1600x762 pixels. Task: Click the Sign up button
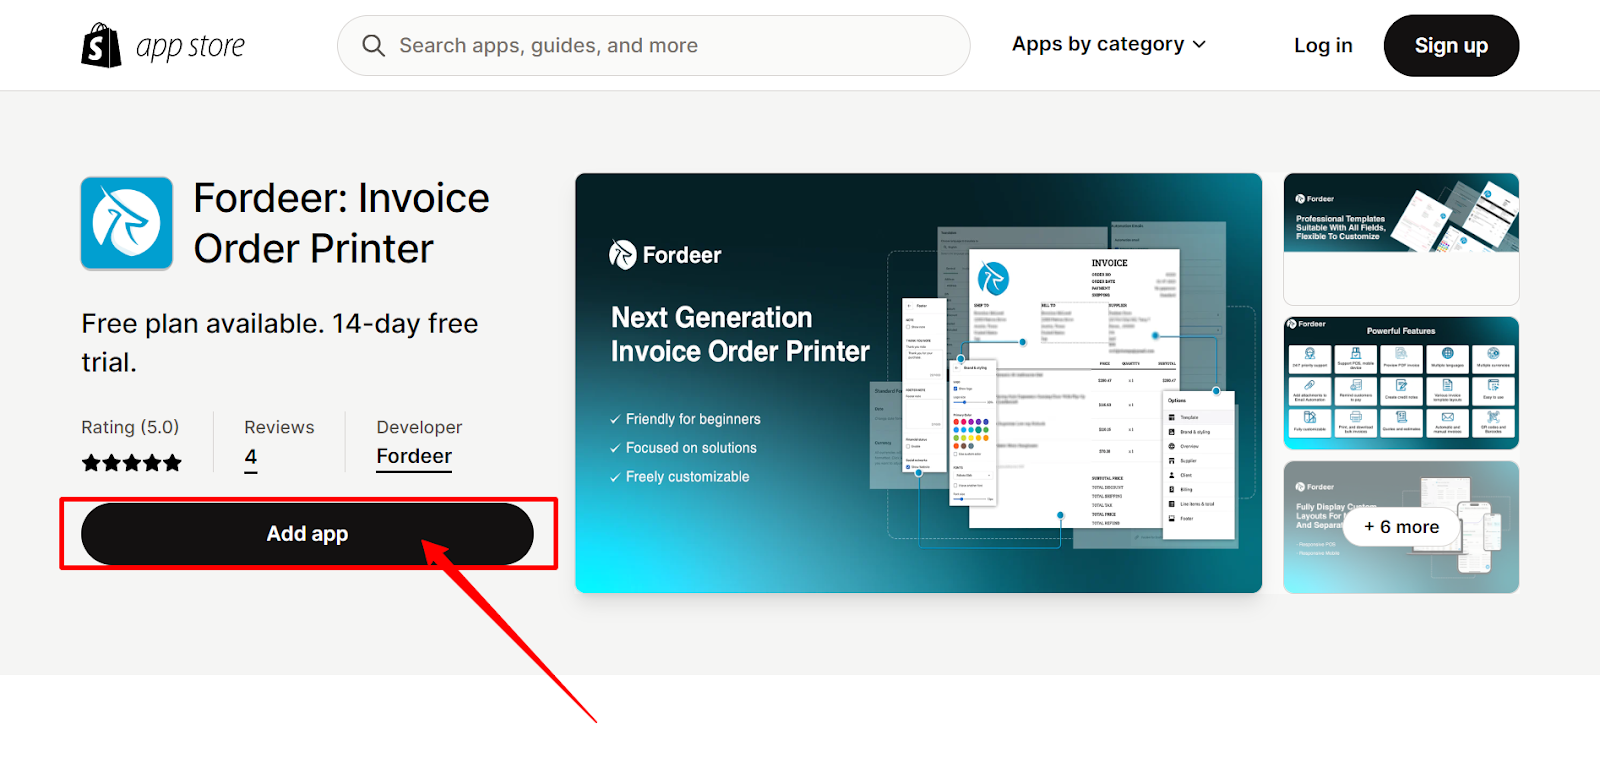click(x=1451, y=46)
